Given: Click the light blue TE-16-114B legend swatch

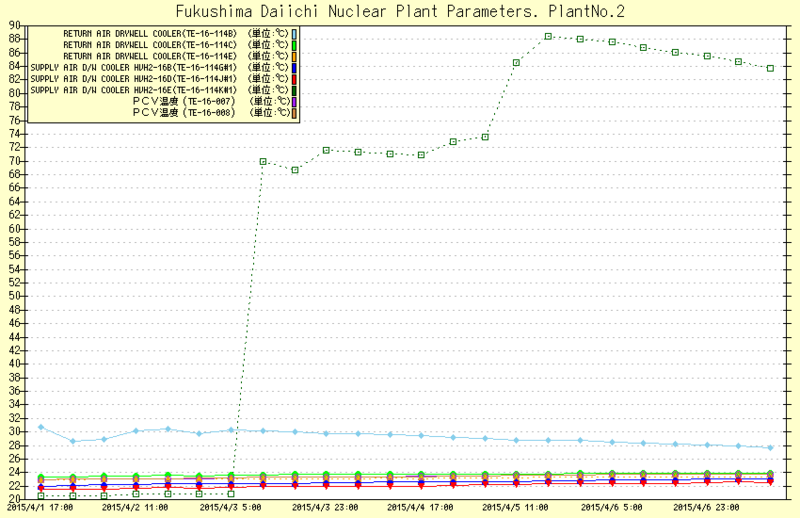Looking at the screenshot, I should point(294,34).
